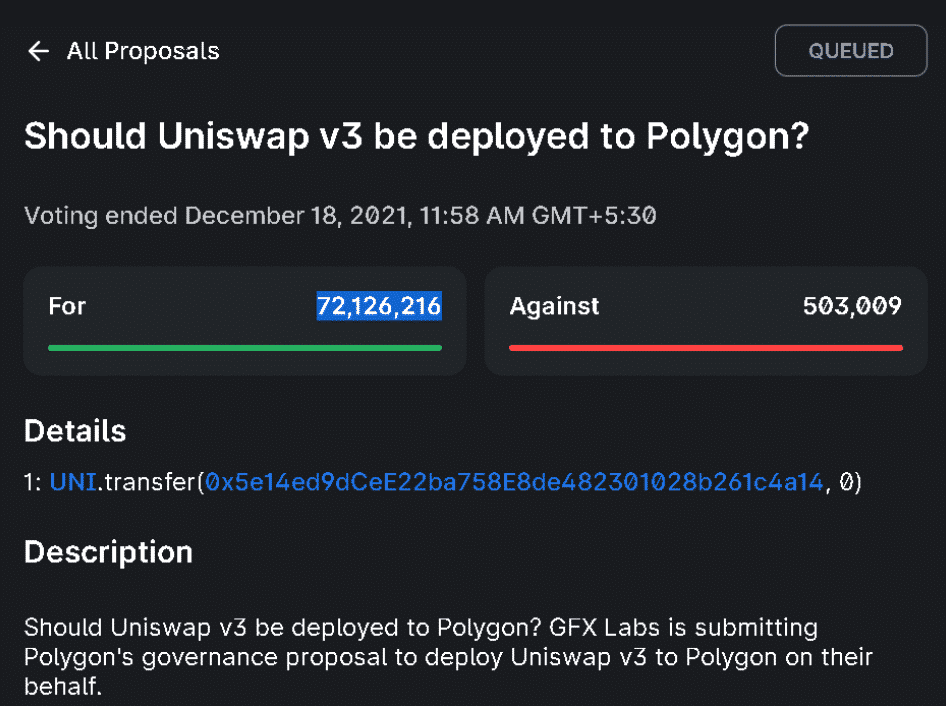Click the red Against vote progress bar
Screen dimensions: 946x706
click(706, 348)
